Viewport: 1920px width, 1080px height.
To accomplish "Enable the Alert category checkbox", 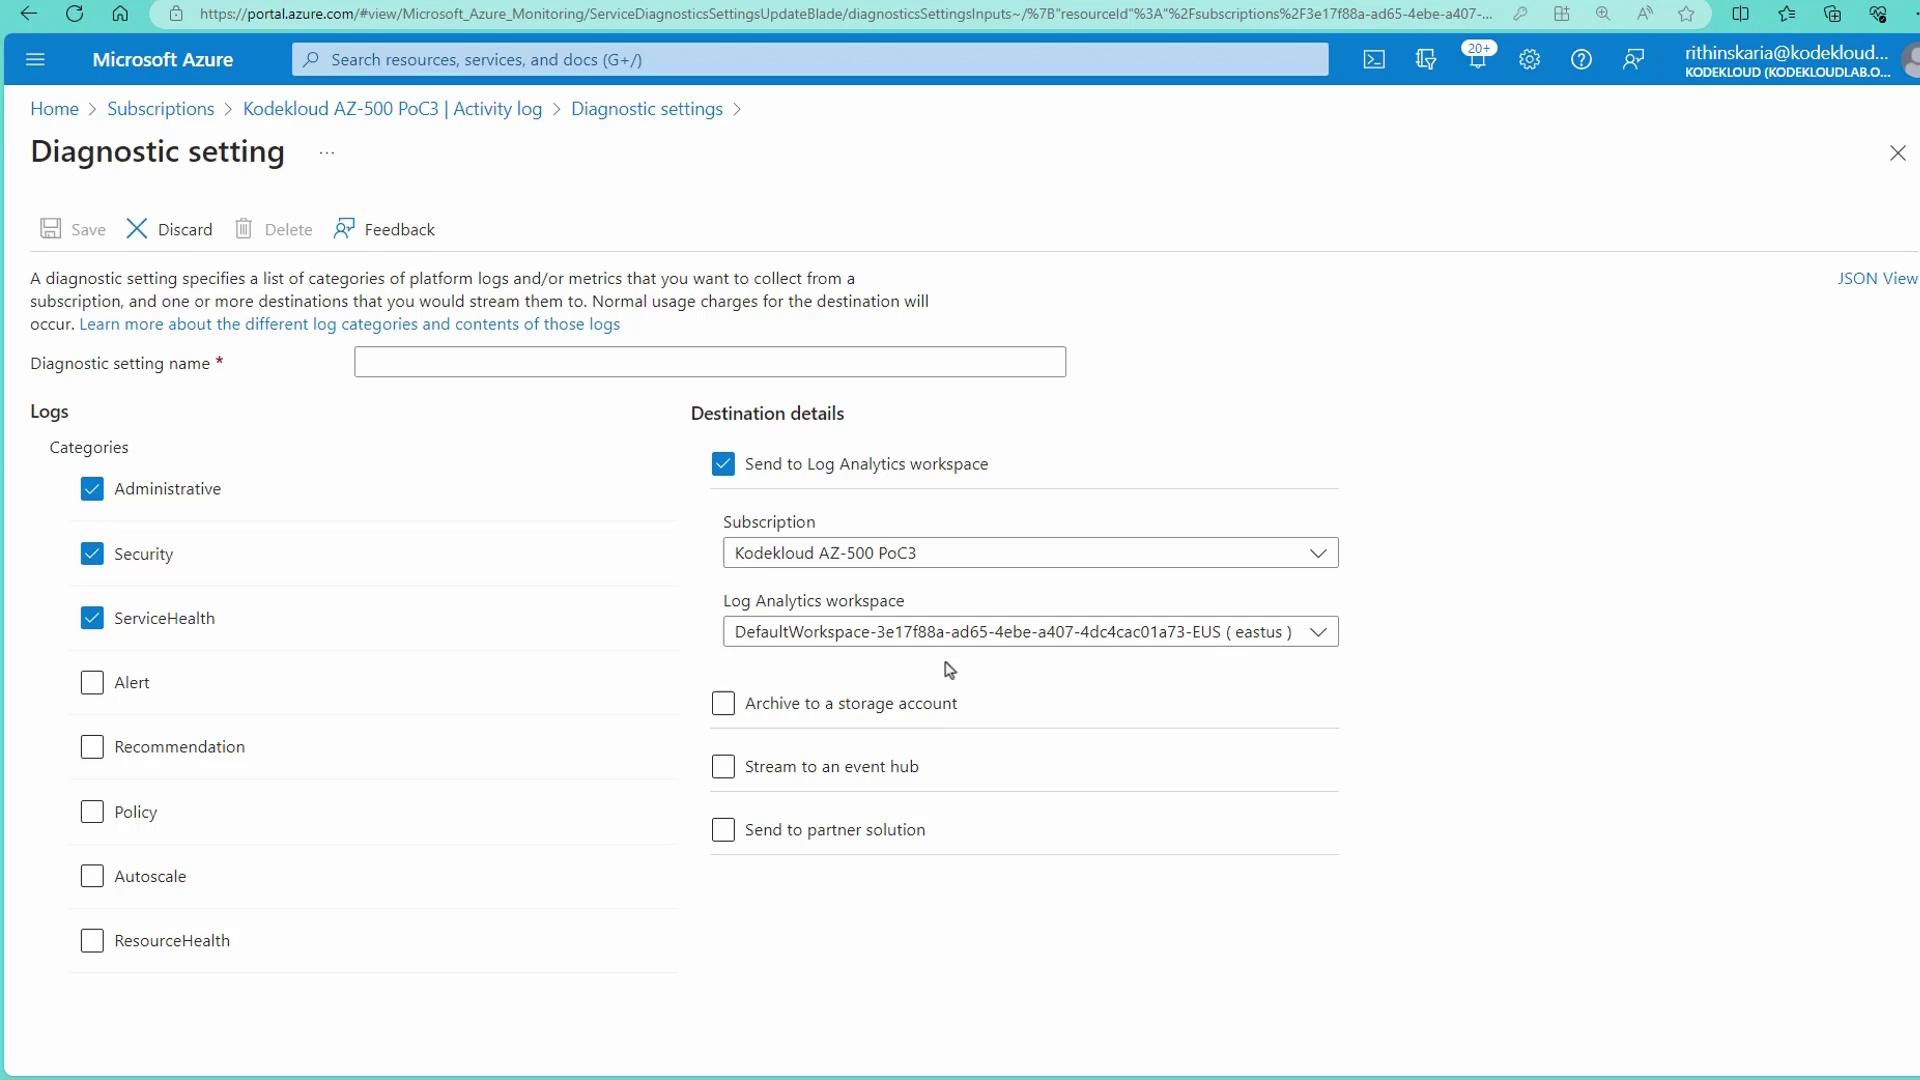I will (92, 683).
